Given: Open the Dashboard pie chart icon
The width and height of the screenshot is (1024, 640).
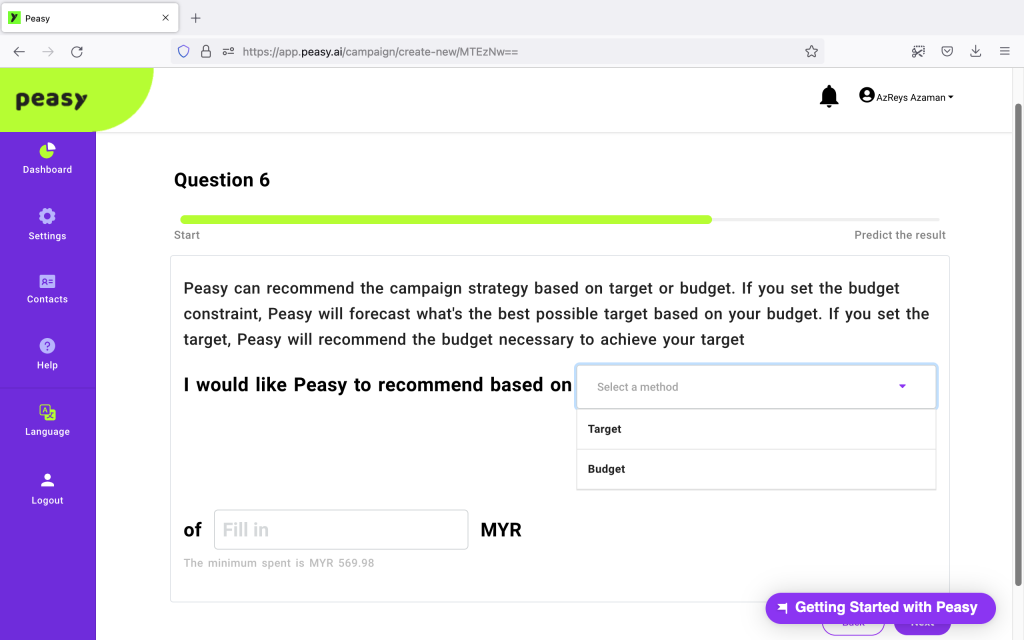Looking at the screenshot, I should pyautogui.click(x=47, y=151).
